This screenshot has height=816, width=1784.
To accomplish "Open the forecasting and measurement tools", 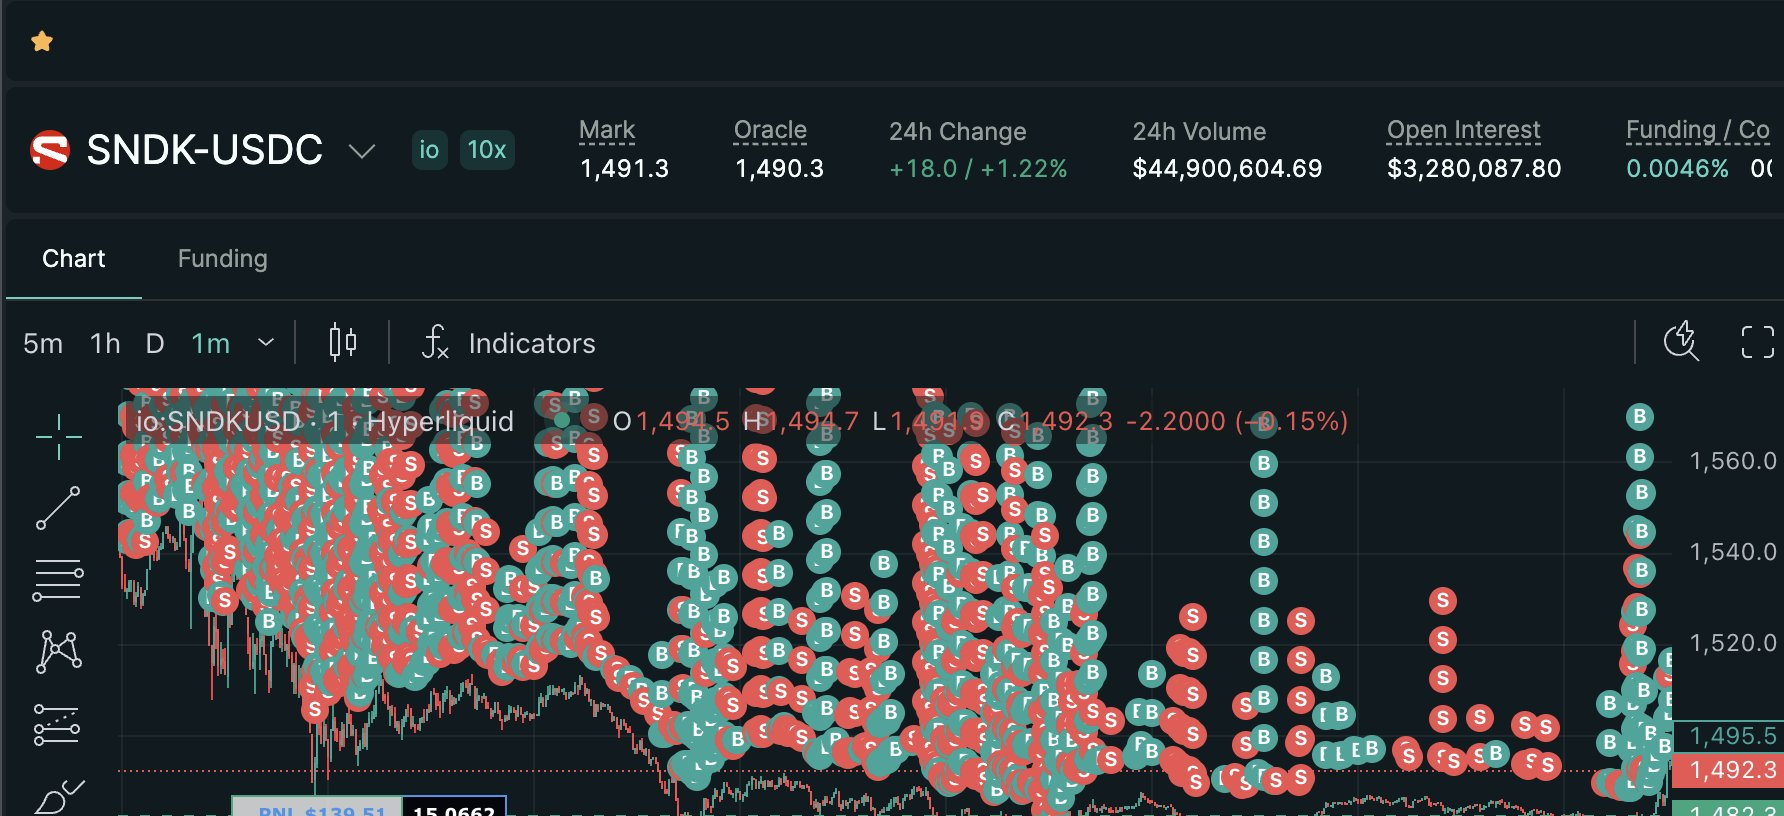I will click(58, 724).
